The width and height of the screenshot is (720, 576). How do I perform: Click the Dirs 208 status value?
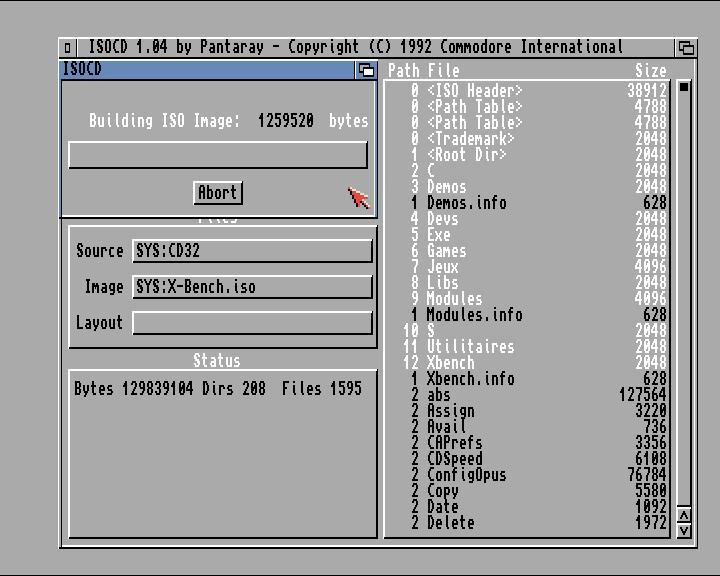click(234, 389)
